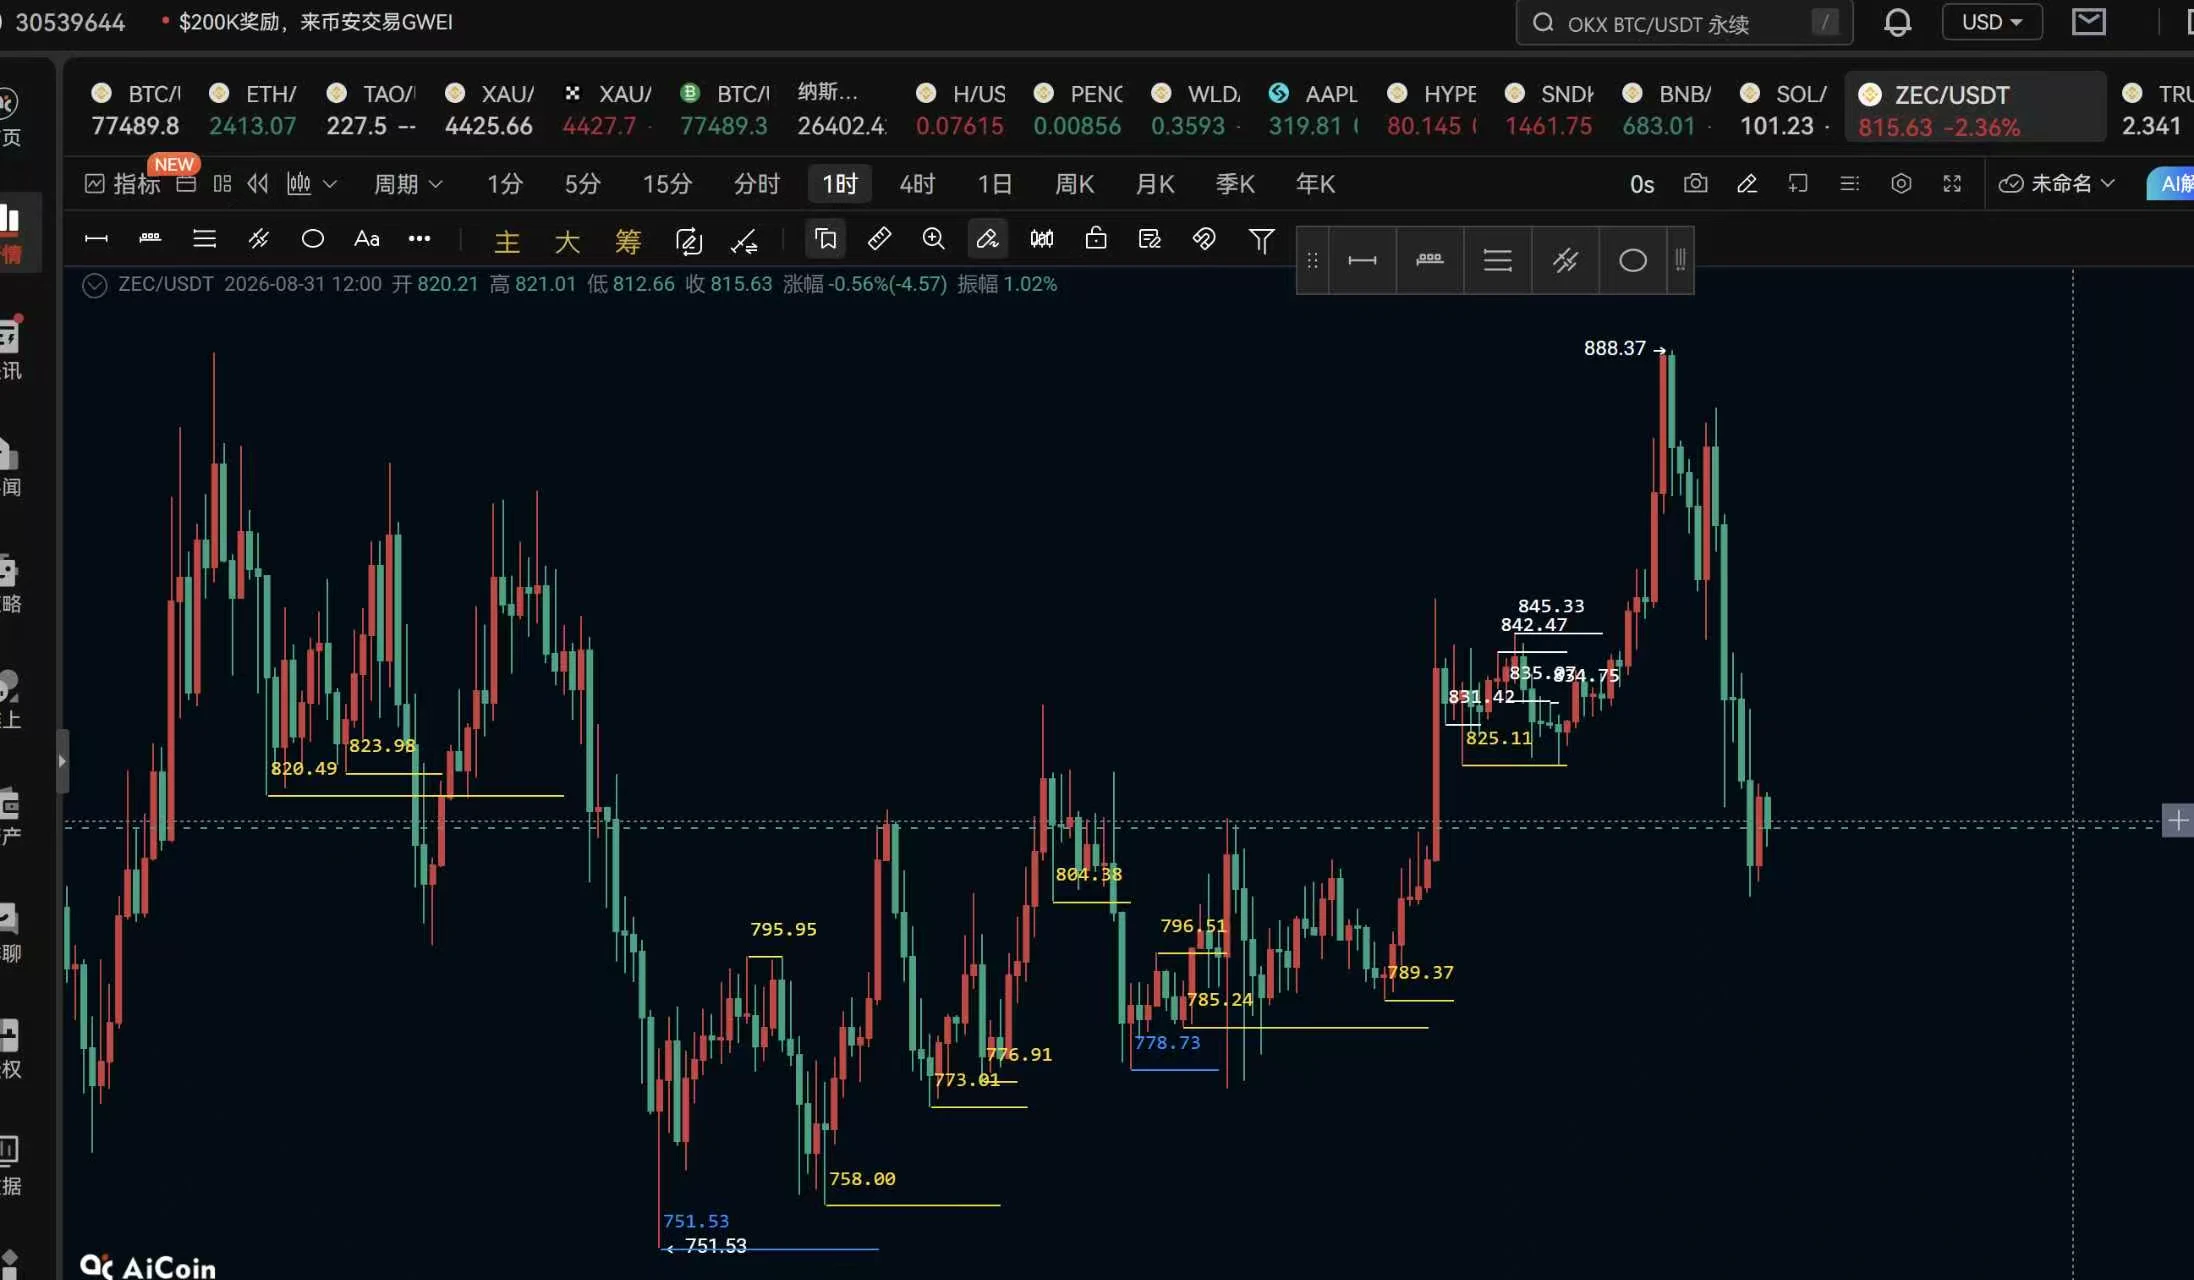Select the ellipse drawing tool
Viewport: 2194px width, 1280px height.
tap(312, 239)
